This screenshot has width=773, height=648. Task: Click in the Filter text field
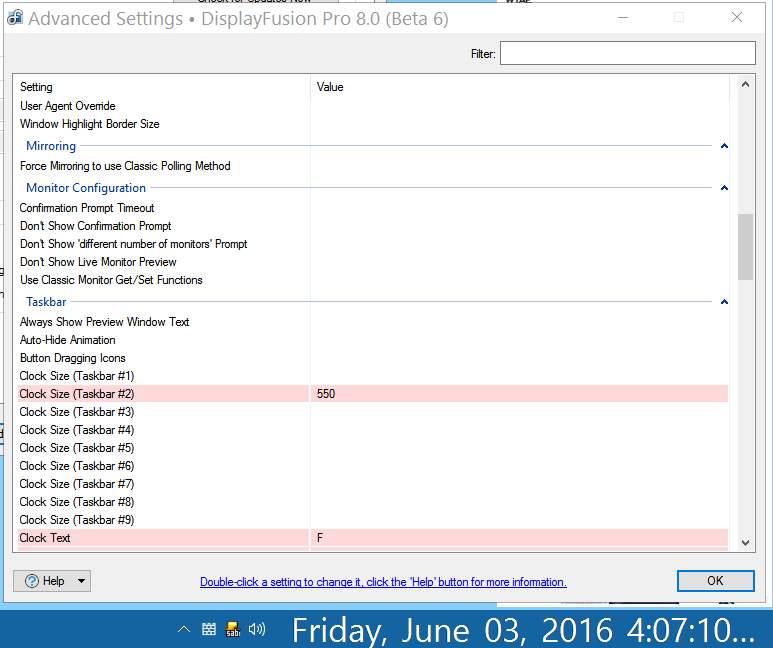coord(627,54)
